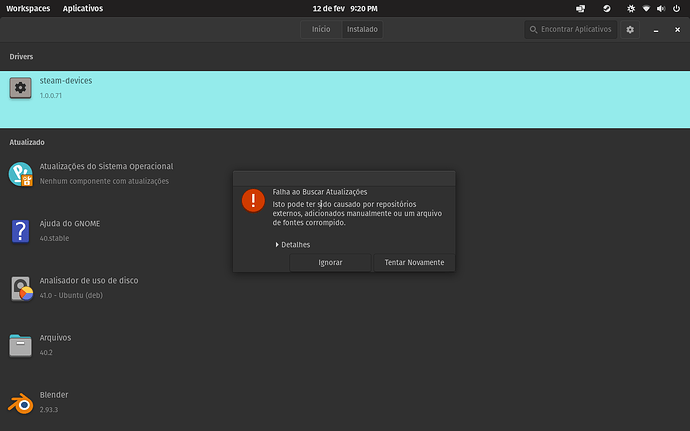Open the date and time clock menu
This screenshot has width=690, height=431.
tap(345, 8)
